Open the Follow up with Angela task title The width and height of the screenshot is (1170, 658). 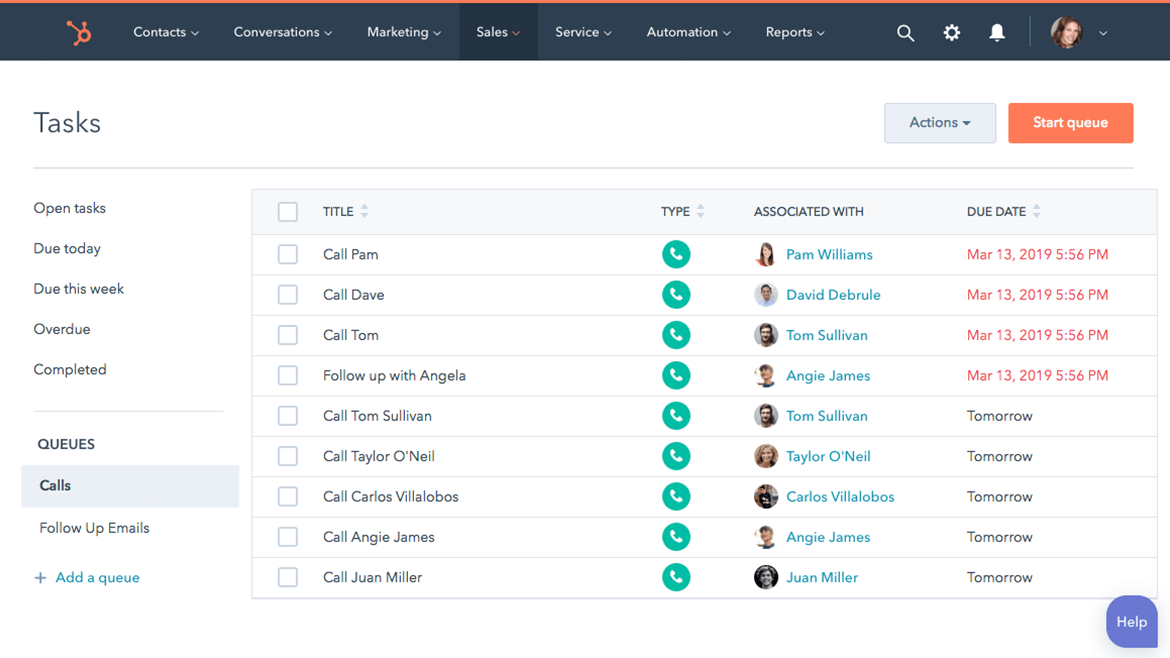click(x=394, y=375)
